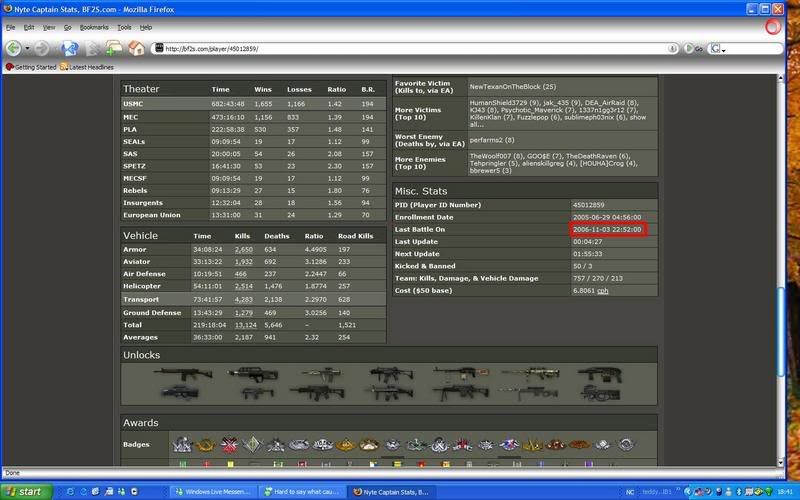Open the Edit menu
Viewport: 800px width, 500px height.
(29, 28)
